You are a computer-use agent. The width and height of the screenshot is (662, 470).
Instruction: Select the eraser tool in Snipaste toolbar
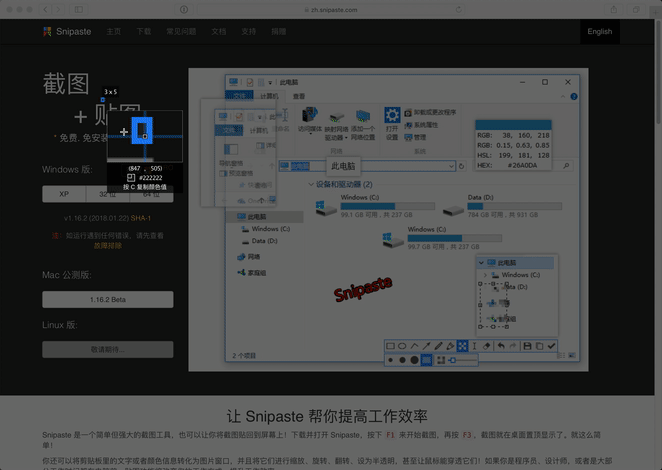pos(486,346)
